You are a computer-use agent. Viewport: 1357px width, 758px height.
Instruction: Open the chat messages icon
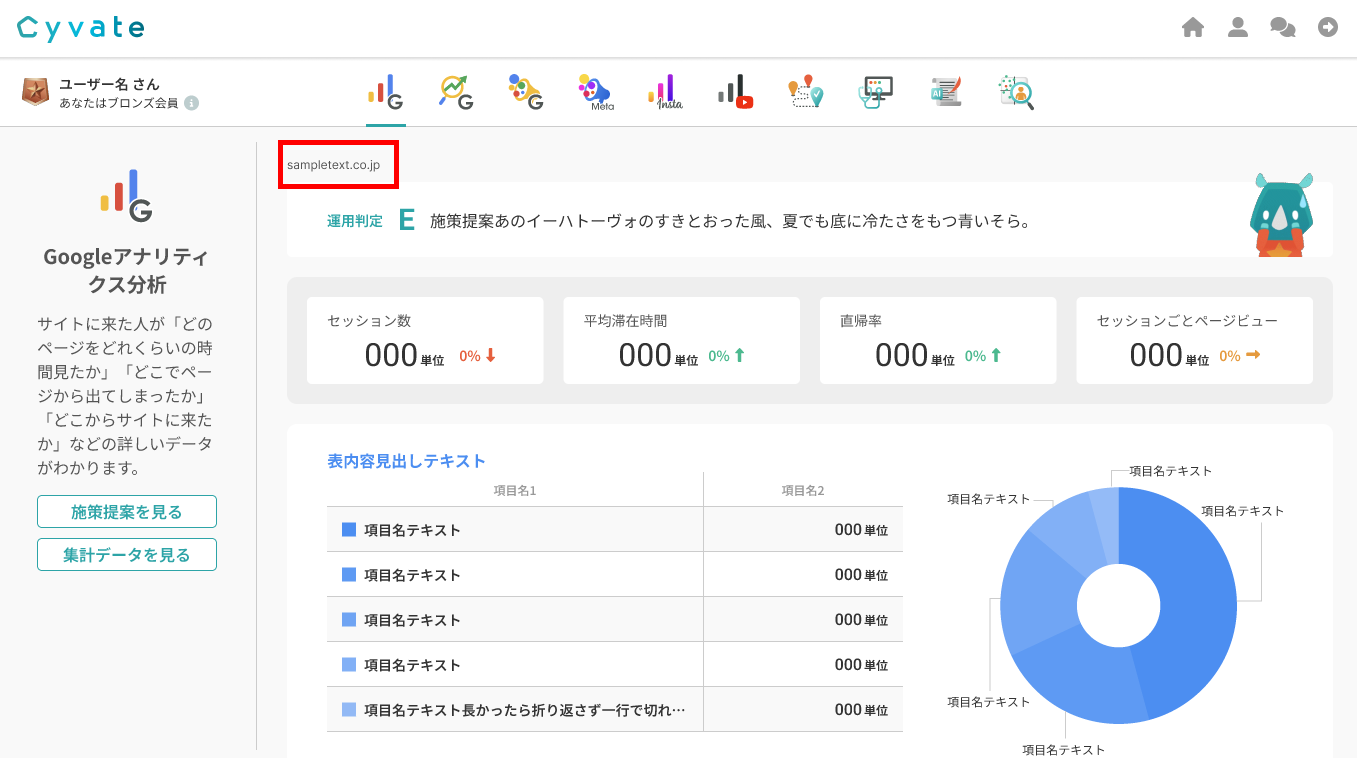coord(1283,28)
